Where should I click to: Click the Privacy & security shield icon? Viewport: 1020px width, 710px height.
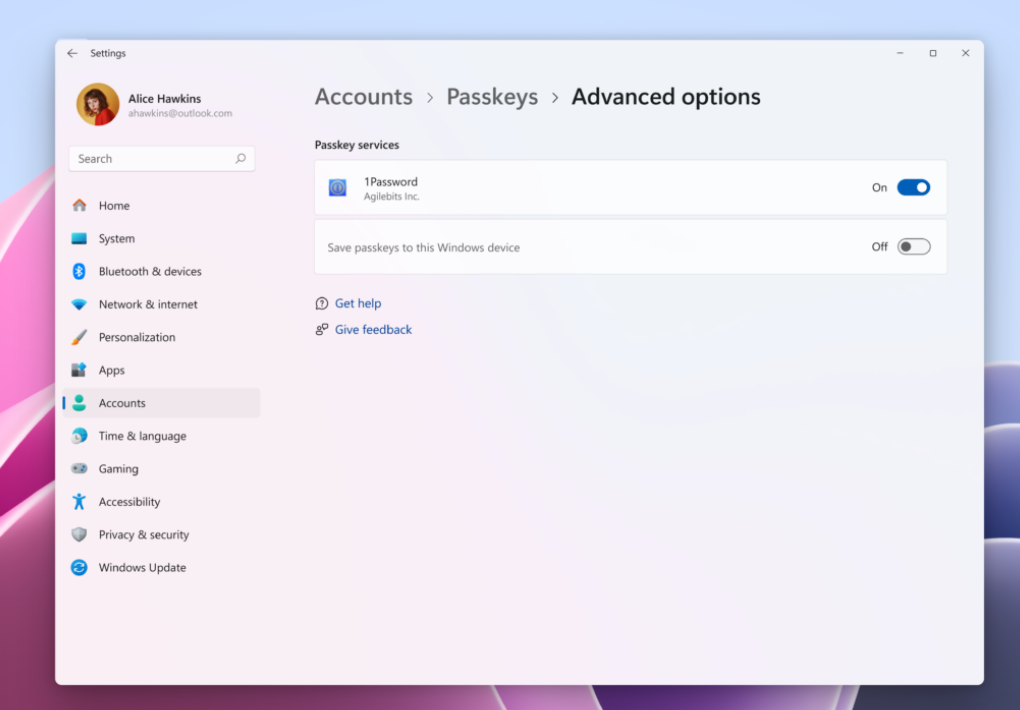tap(80, 534)
